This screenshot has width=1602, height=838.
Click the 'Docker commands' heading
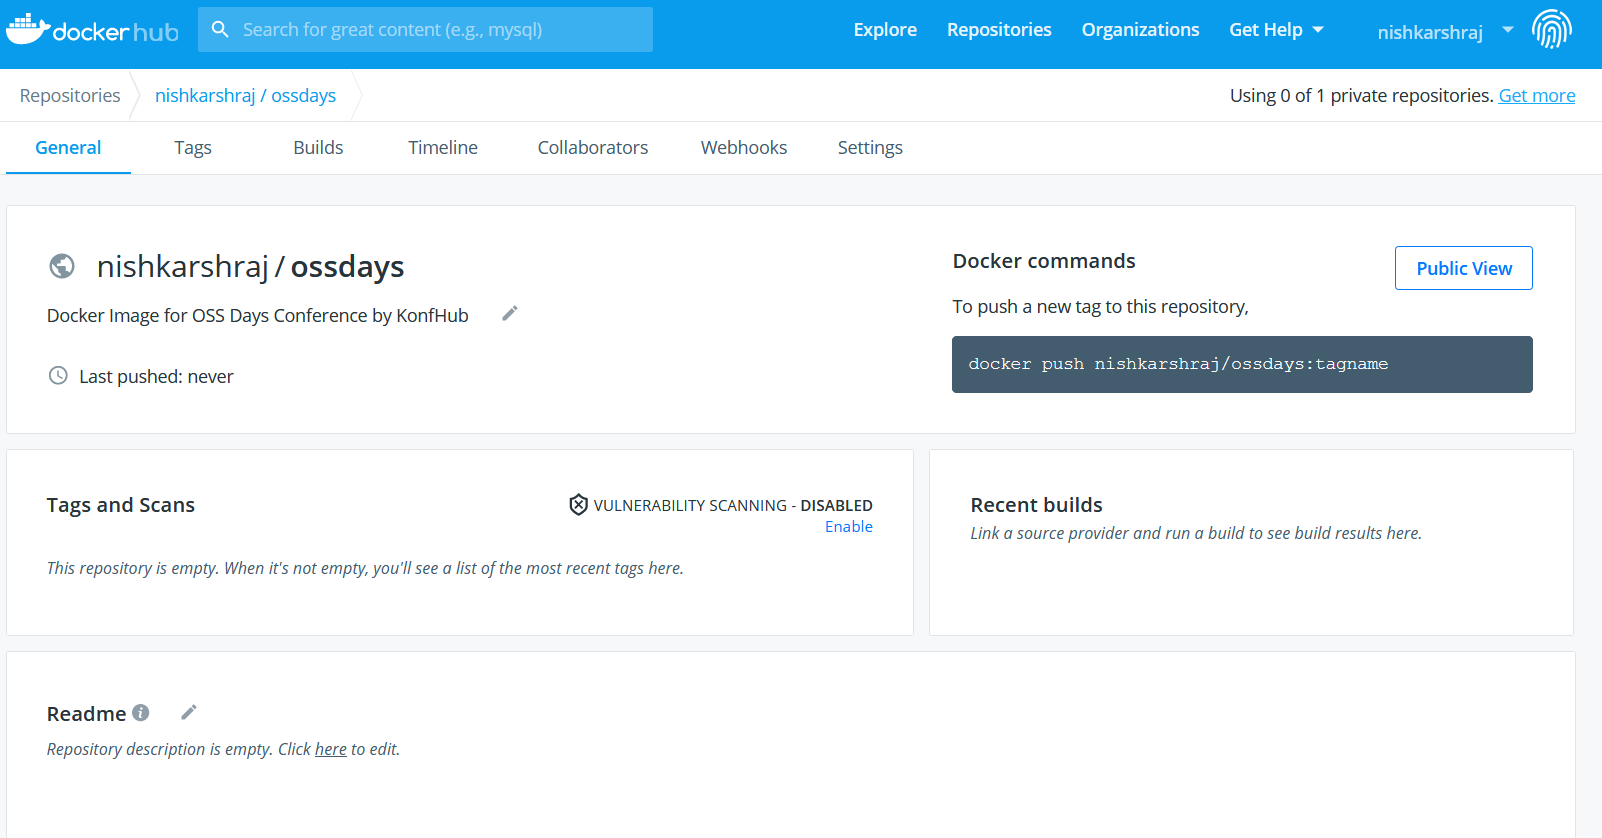tap(1044, 261)
